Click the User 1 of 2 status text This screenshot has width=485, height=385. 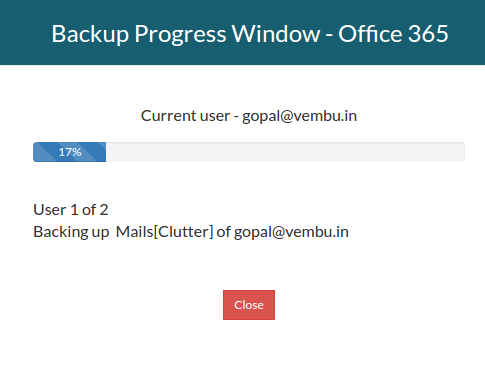71,210
